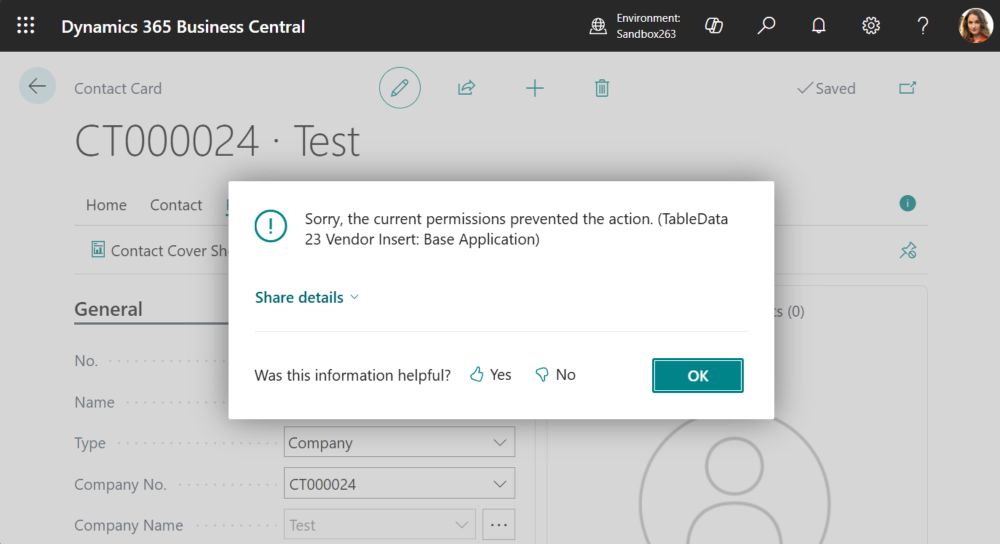The image size is (1000, 544).
Task: Click the permissions error message text
Action: [516, 229]
